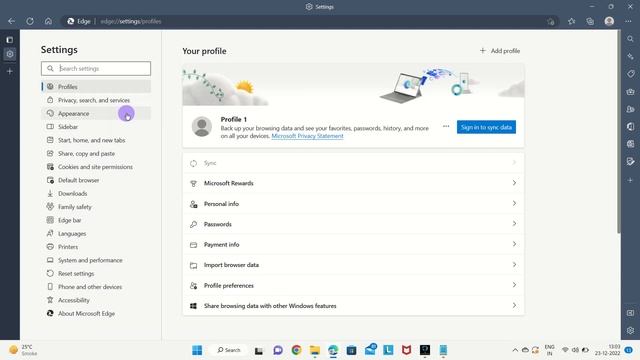Open the Sidebar settings section

96,127
